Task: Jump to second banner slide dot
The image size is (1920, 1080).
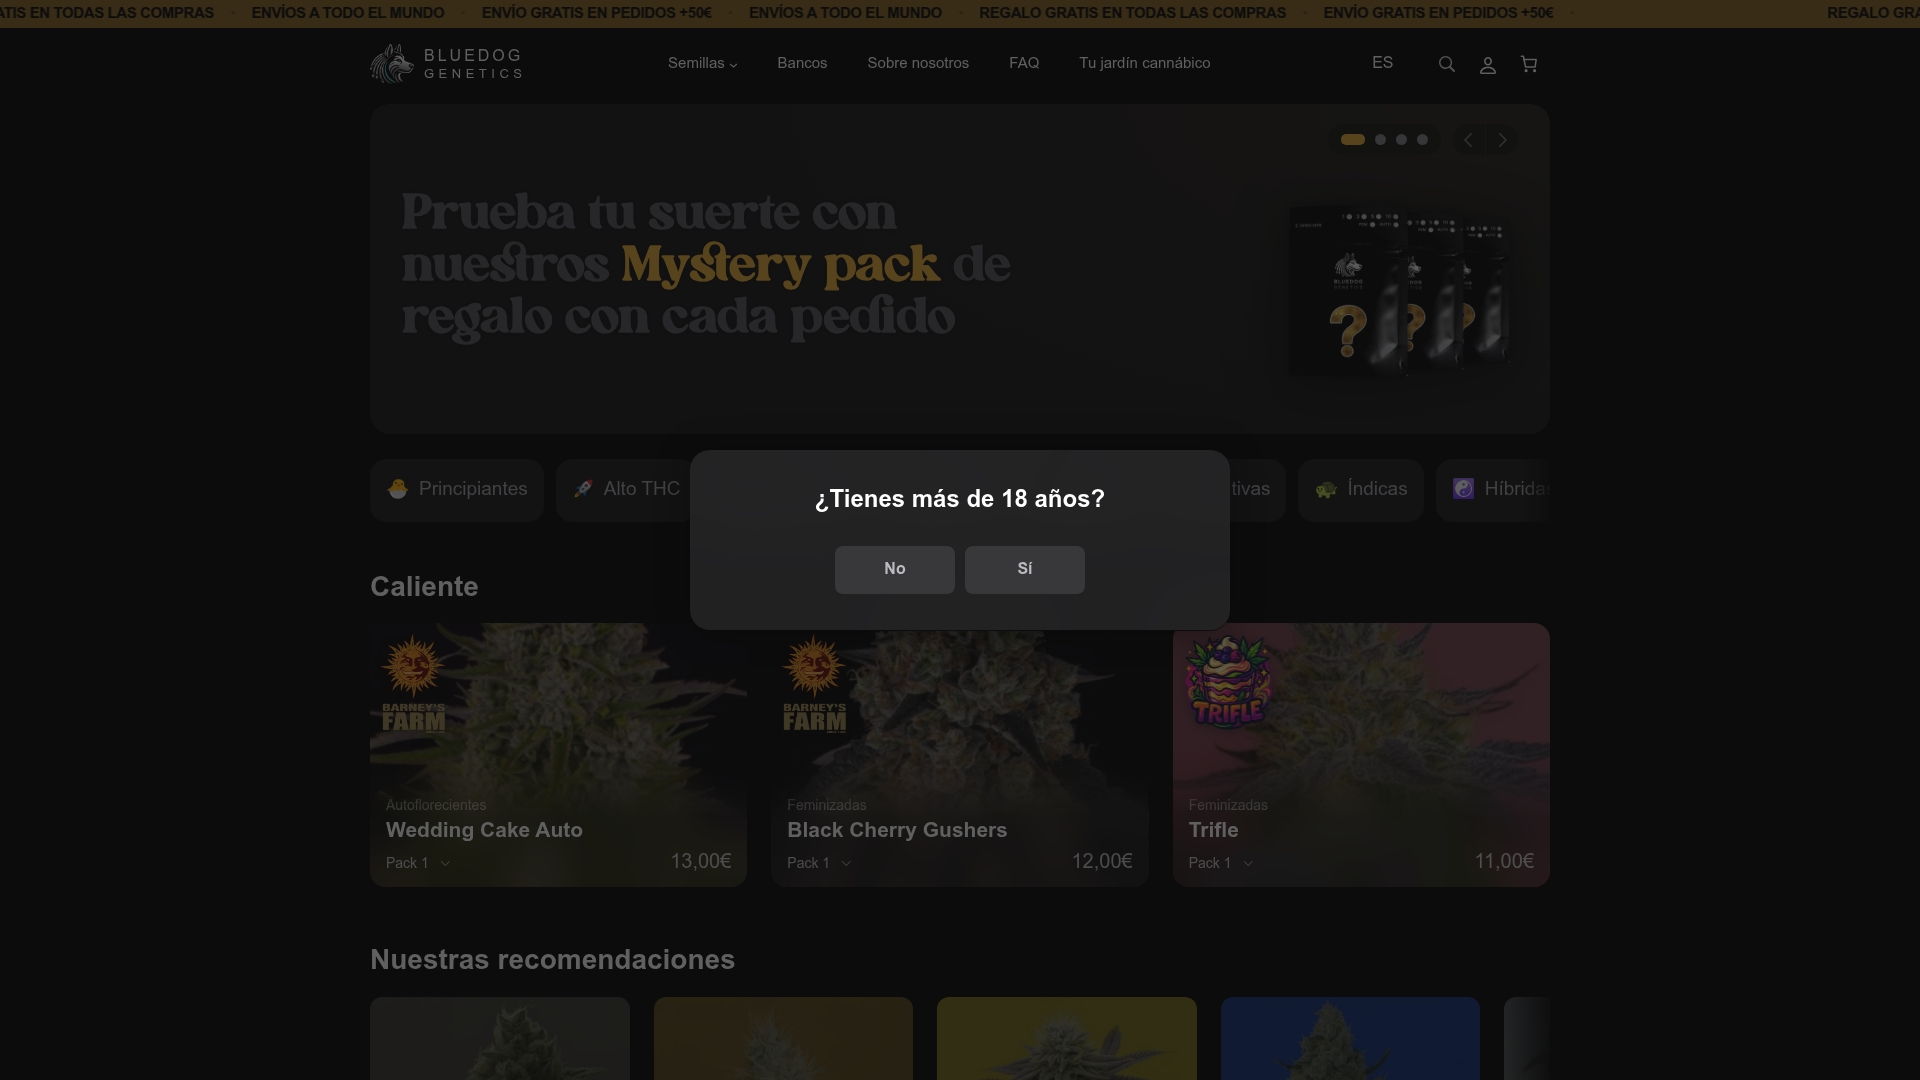Action: coord(1381,140)
